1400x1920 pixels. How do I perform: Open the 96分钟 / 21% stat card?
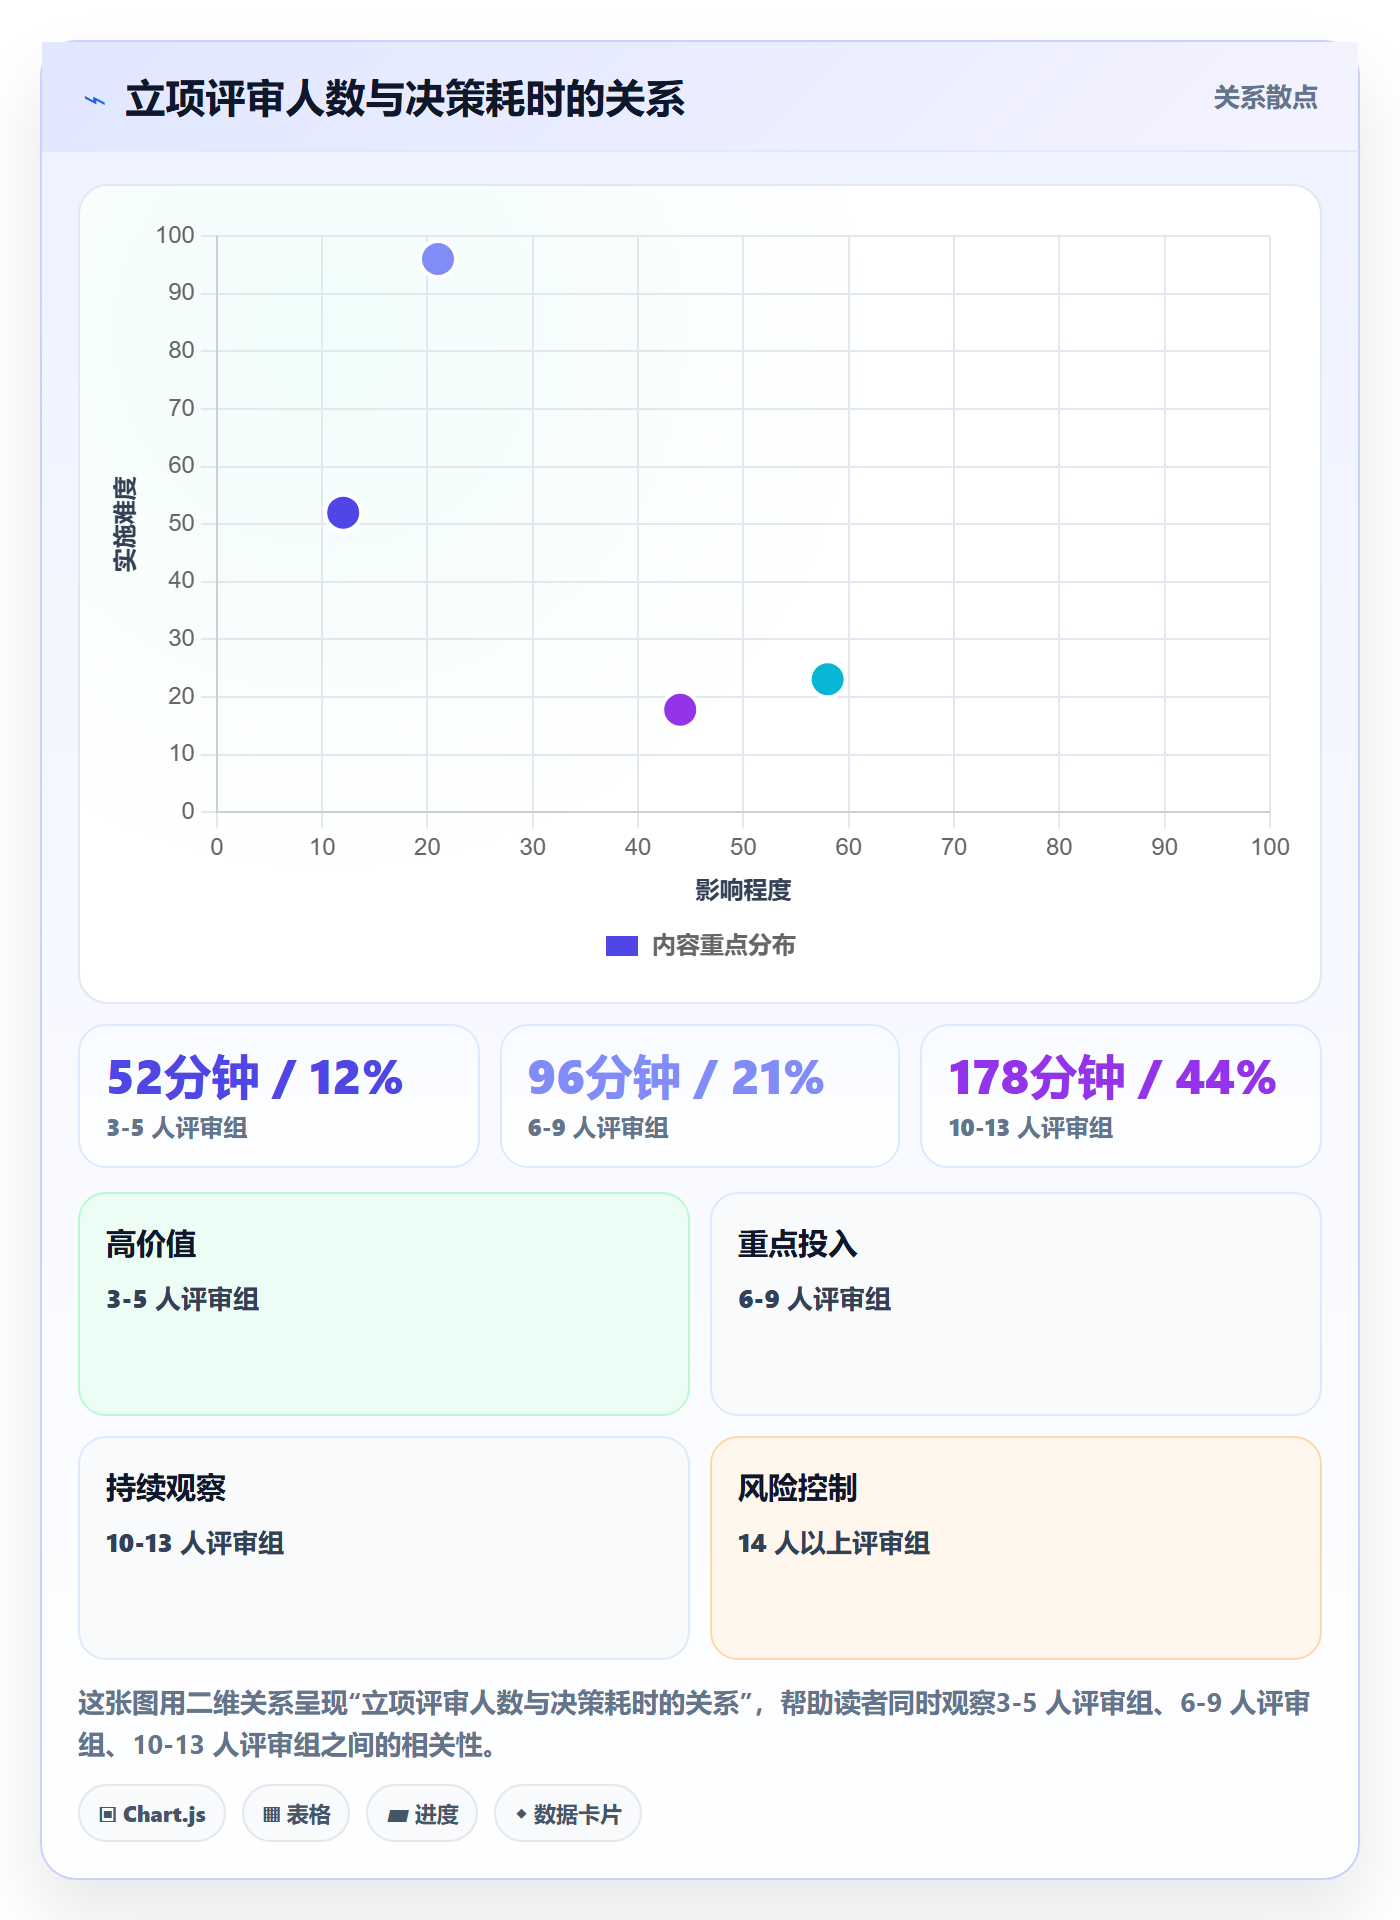[x=700, y=1096]
